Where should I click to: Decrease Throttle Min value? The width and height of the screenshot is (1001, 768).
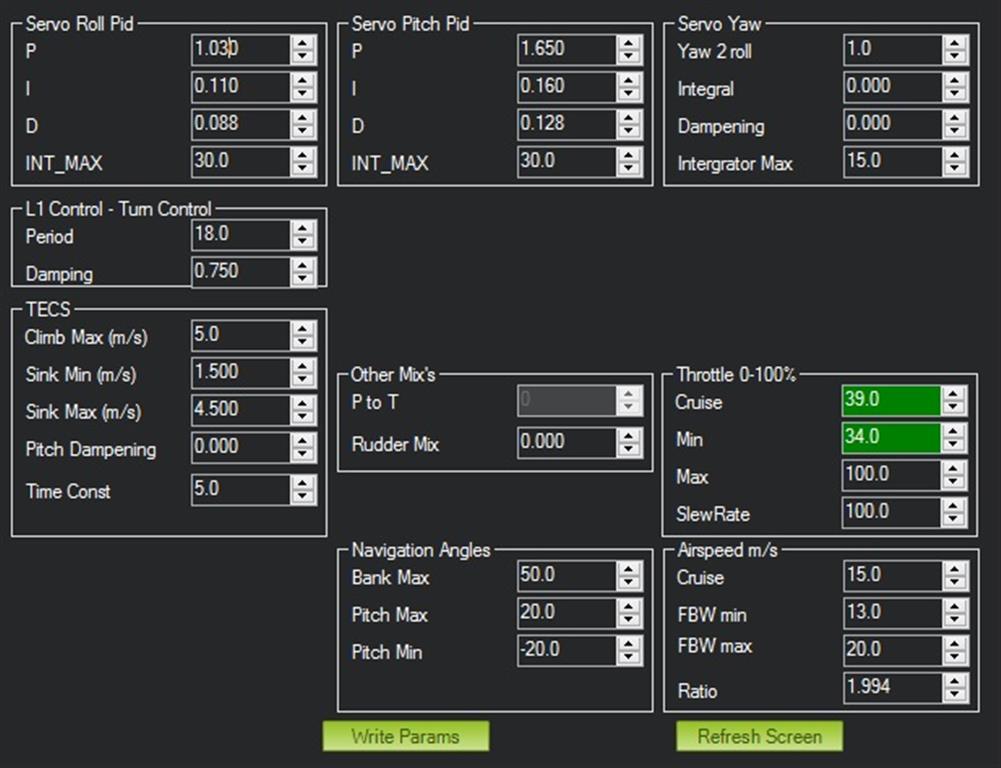tap(954, 446)
